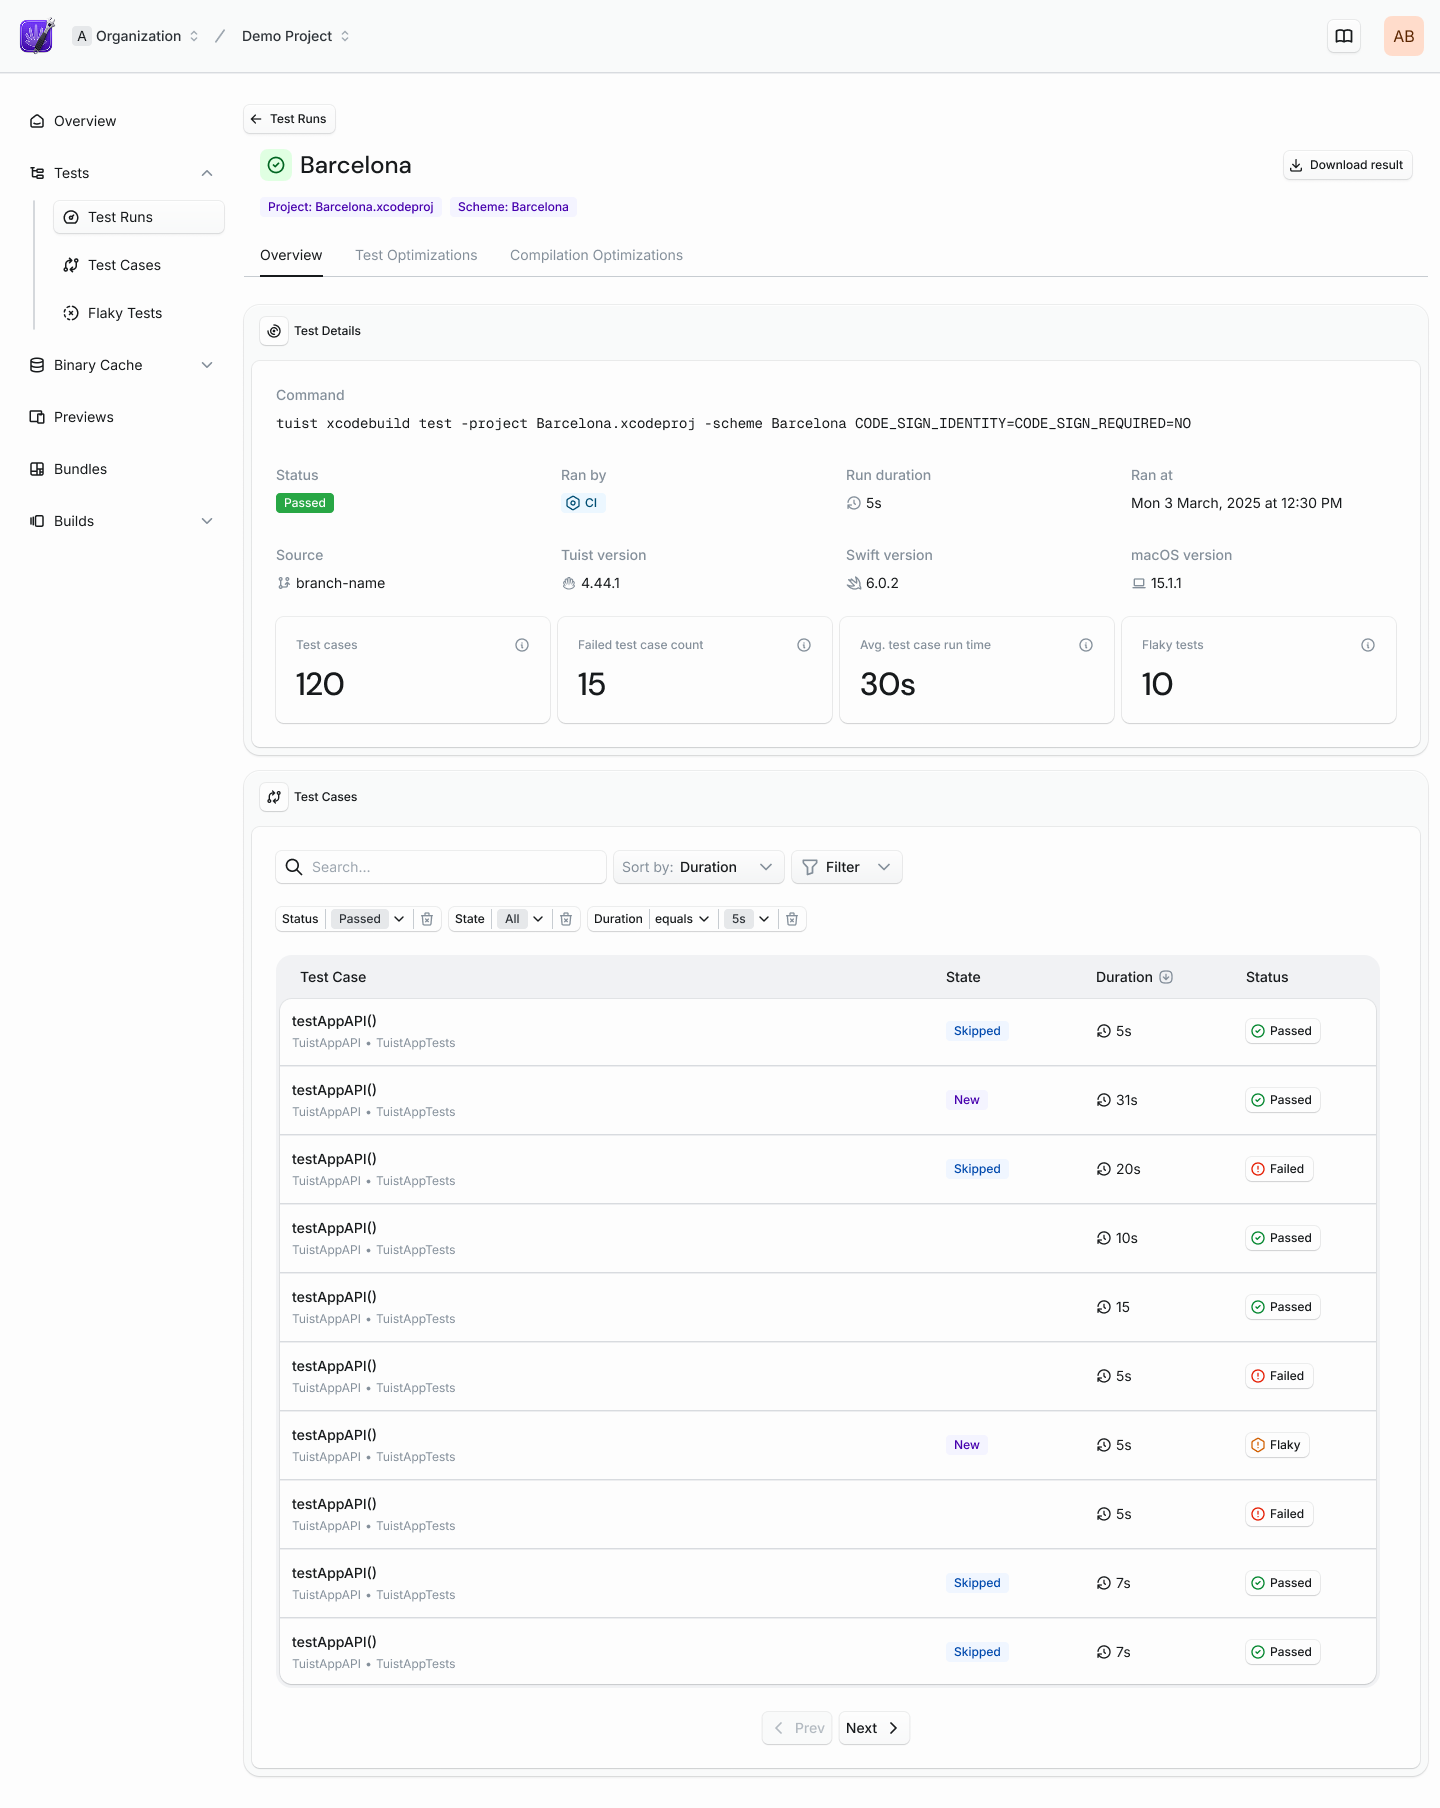Image resolution: width=1440 pixels, height=1808 pixels.
Task: Click the download icon in Download result
Action: click(x=1296, y=165)
